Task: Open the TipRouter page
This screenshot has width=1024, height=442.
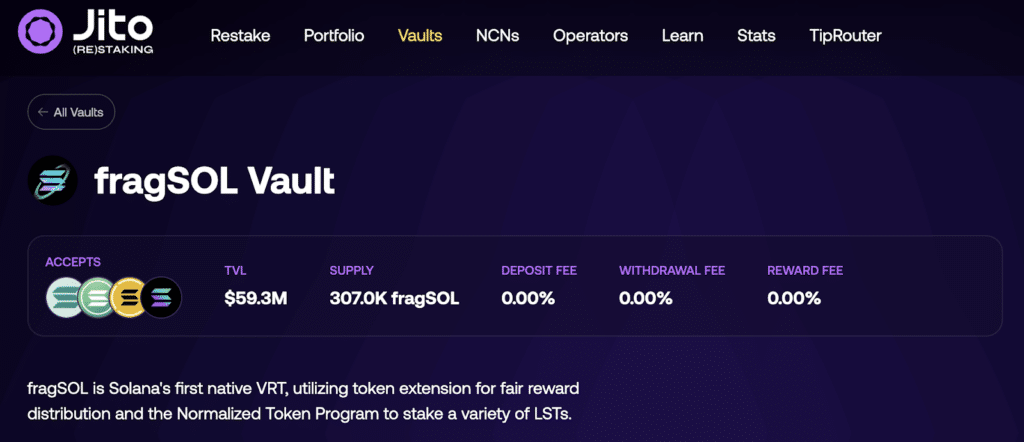Action: [845, 36]
